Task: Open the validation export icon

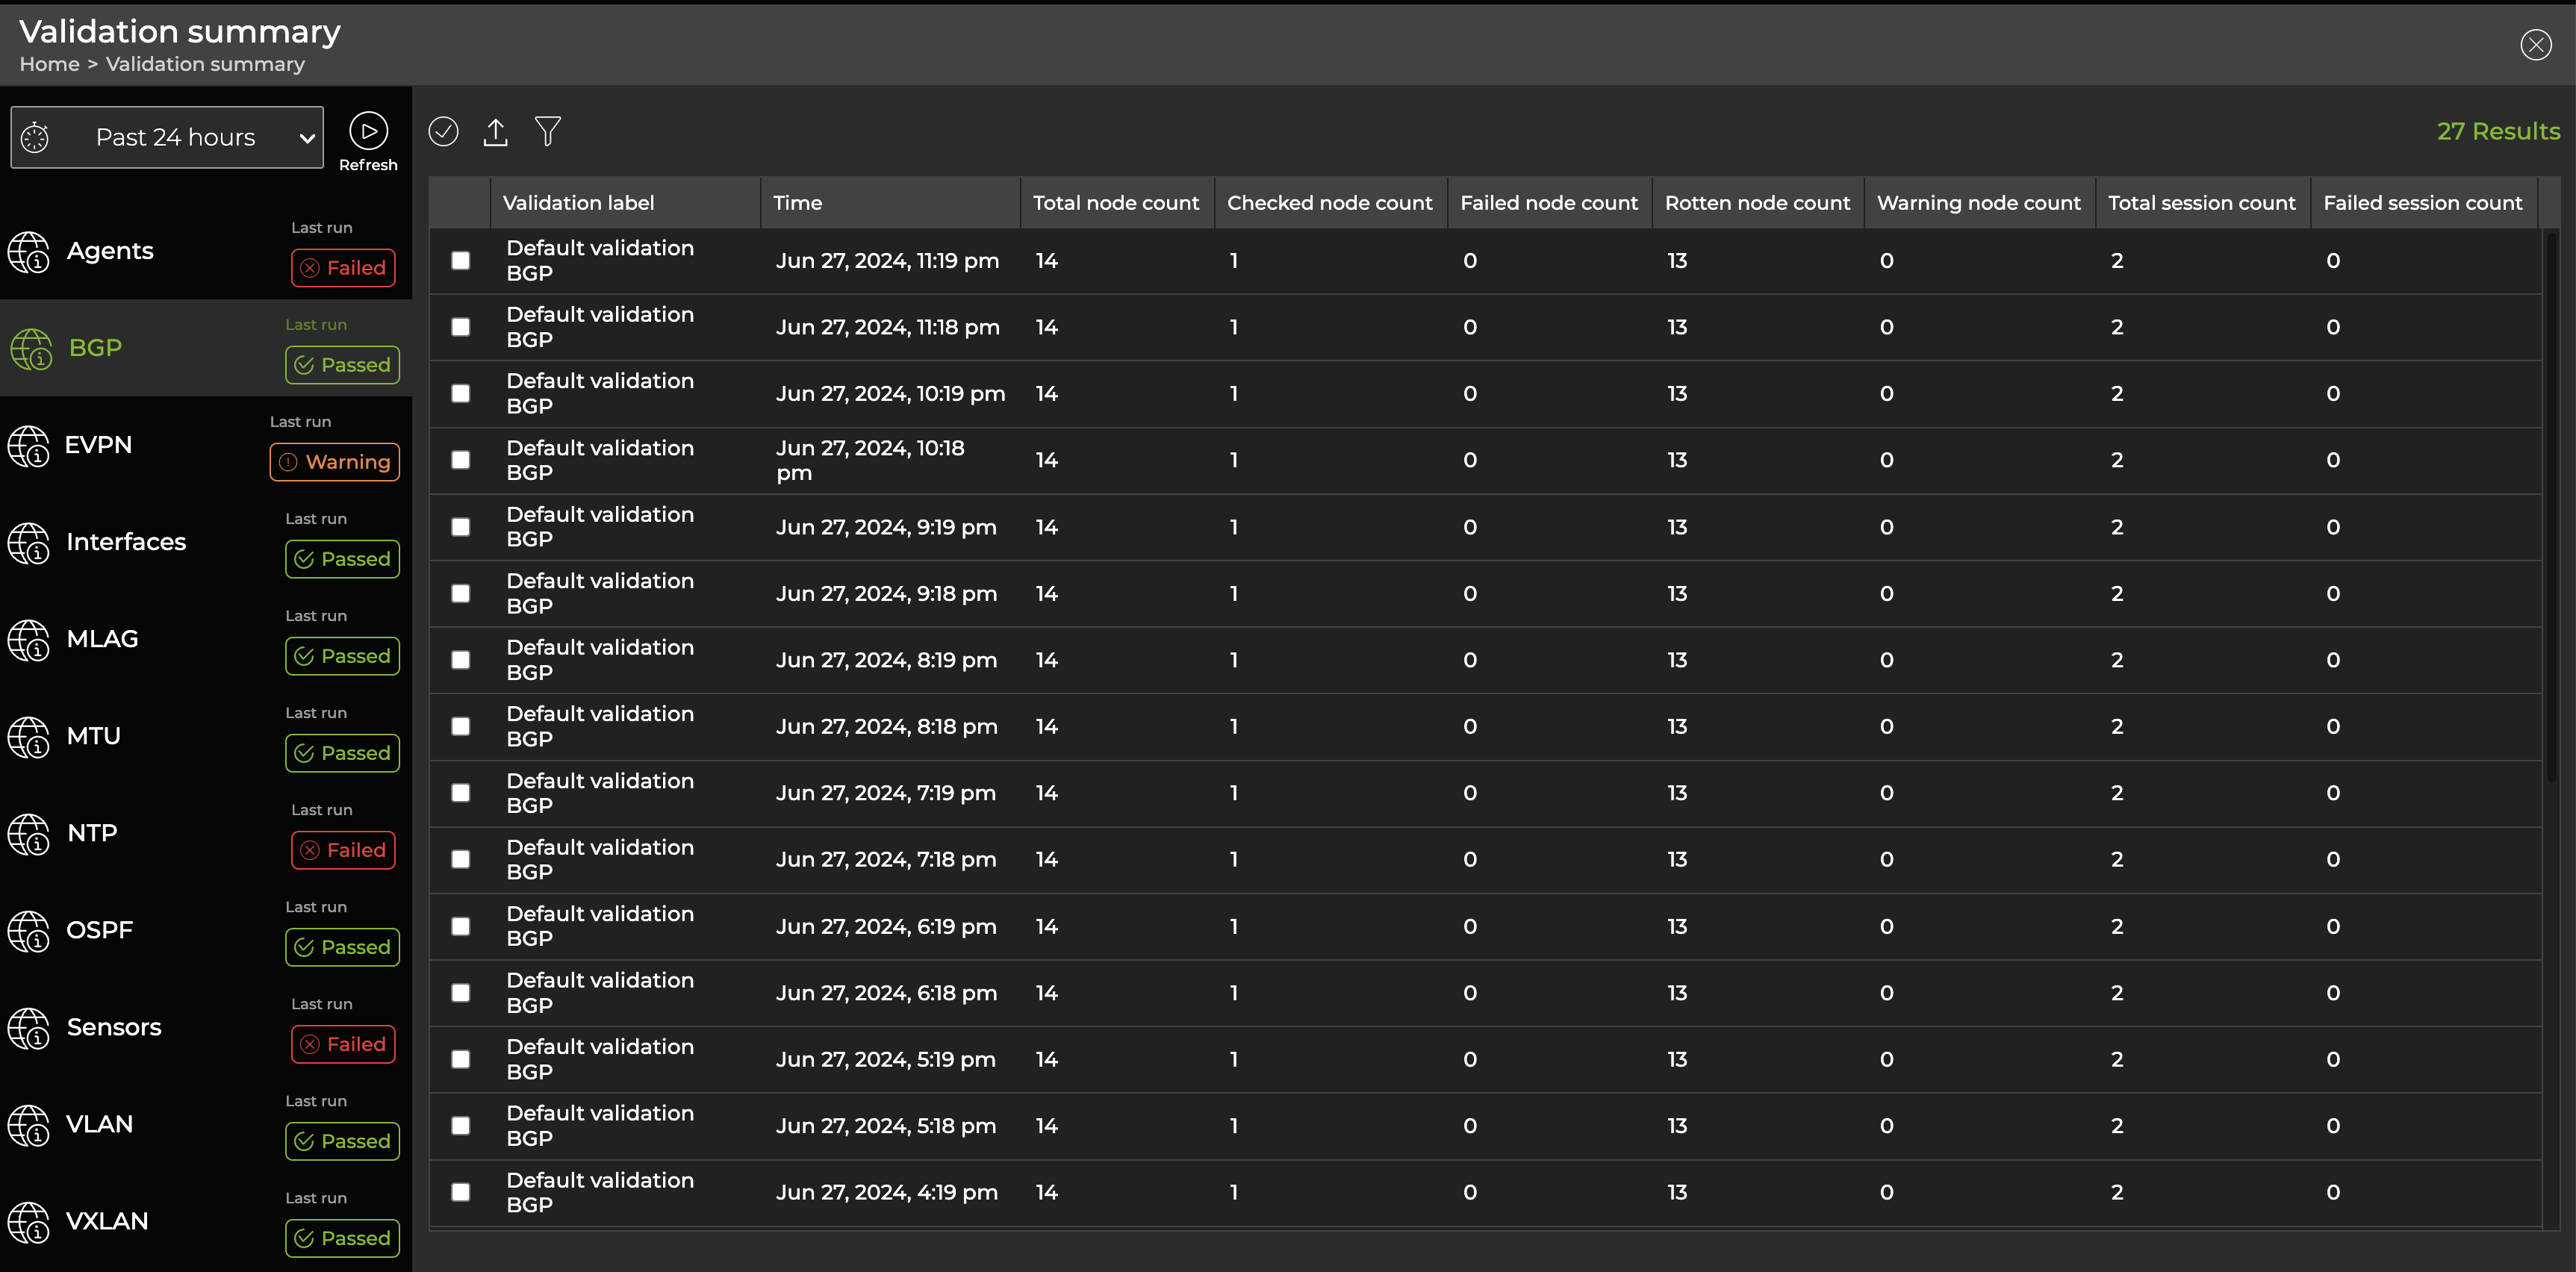Action: click(x=495, y=131)
